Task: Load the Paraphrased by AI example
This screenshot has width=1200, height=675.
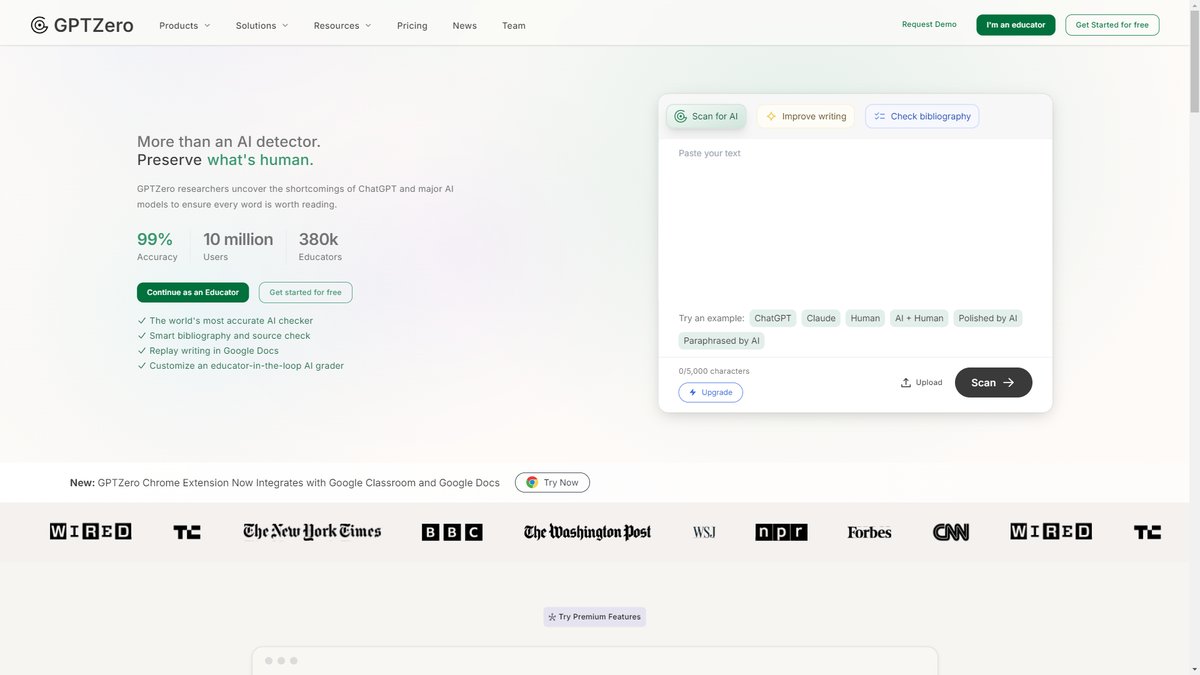Action: pos(722,340)
